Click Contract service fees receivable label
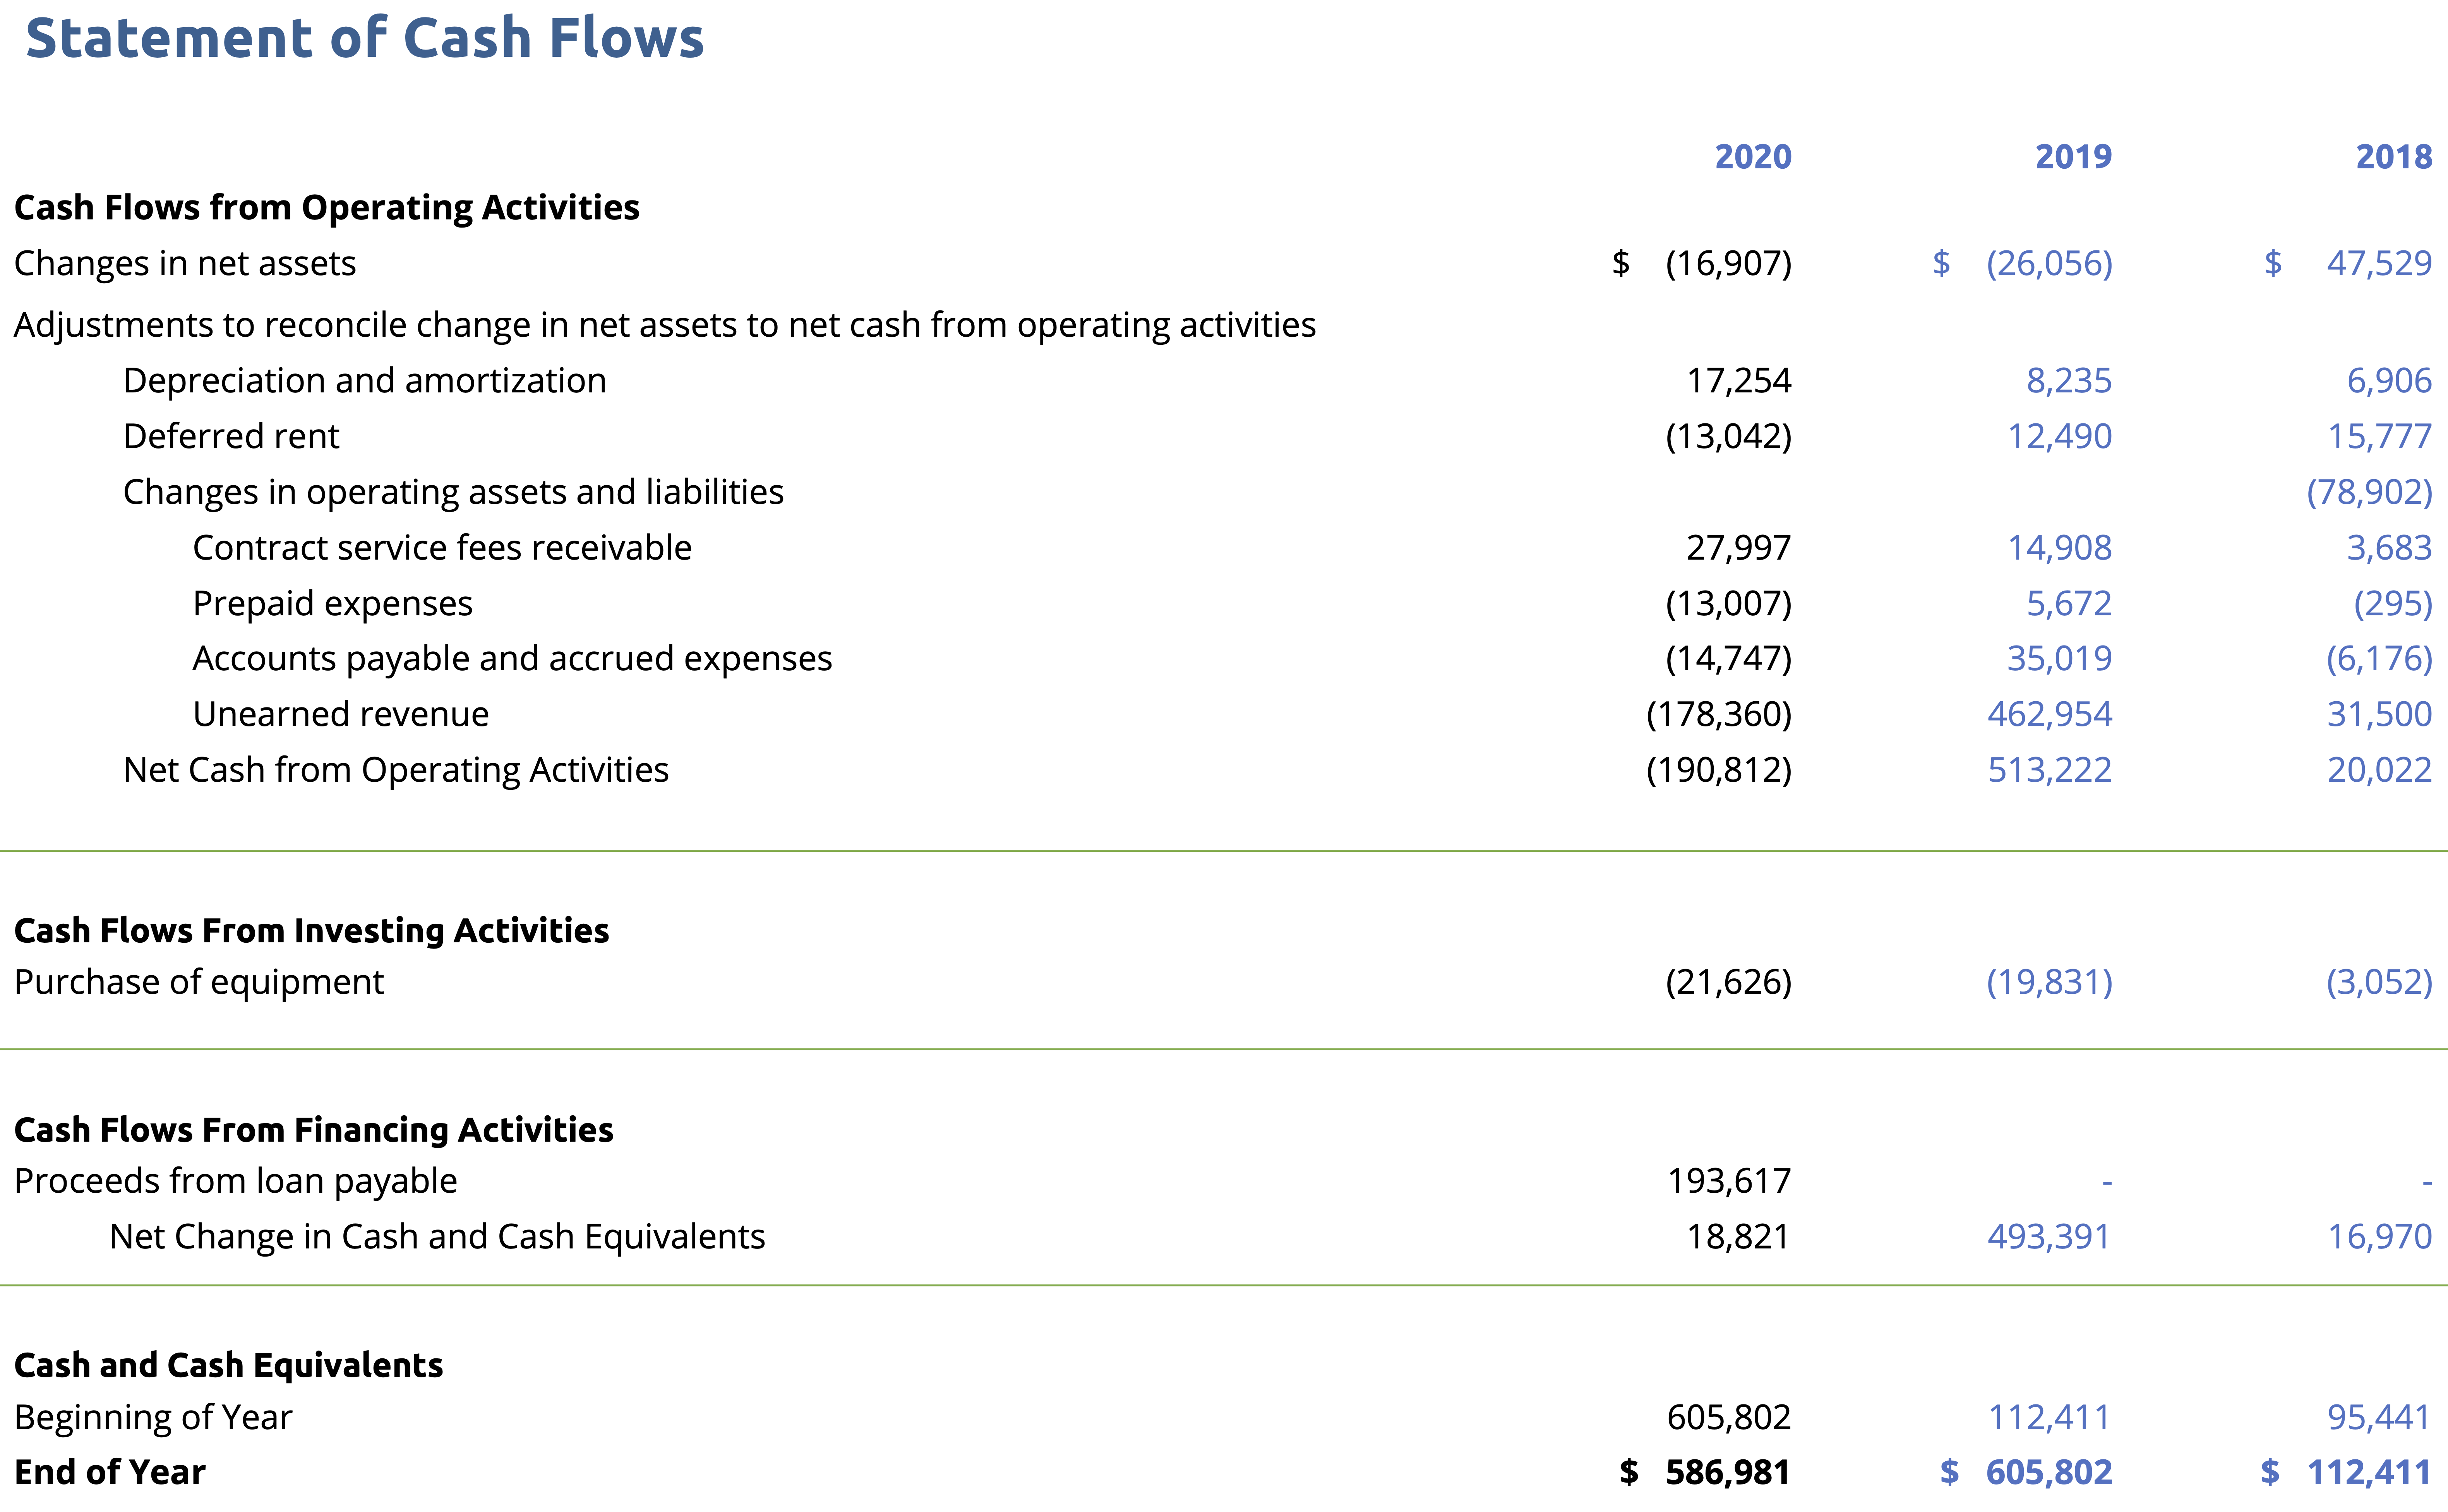2448x1512 pixels. [x=442, y=548]
